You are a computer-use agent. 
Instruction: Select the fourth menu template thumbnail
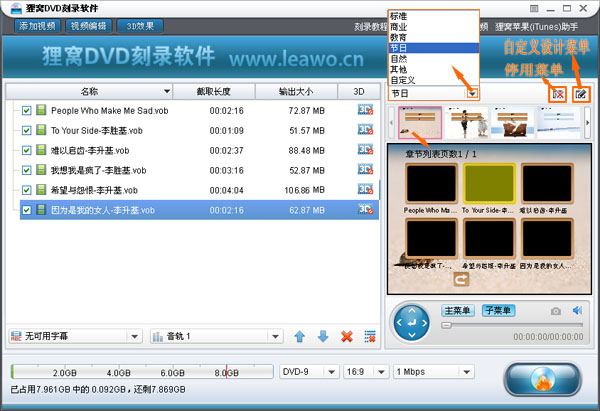(x=559, y=122)
